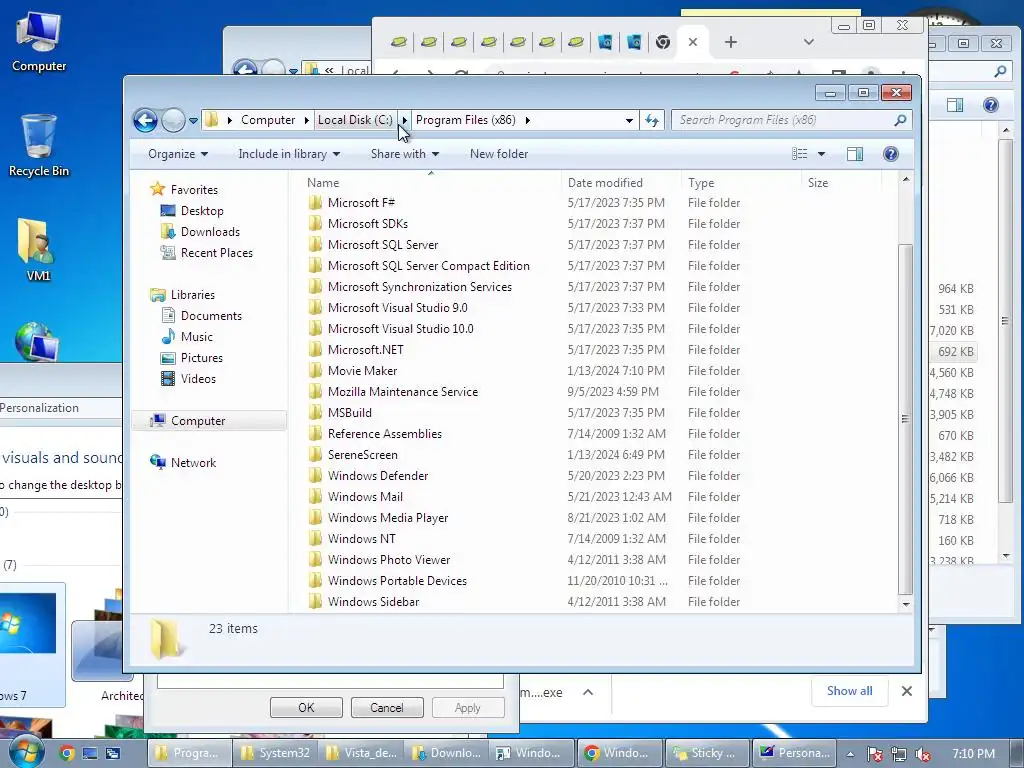Click the file list vertical scrollbar

(905, 419)
